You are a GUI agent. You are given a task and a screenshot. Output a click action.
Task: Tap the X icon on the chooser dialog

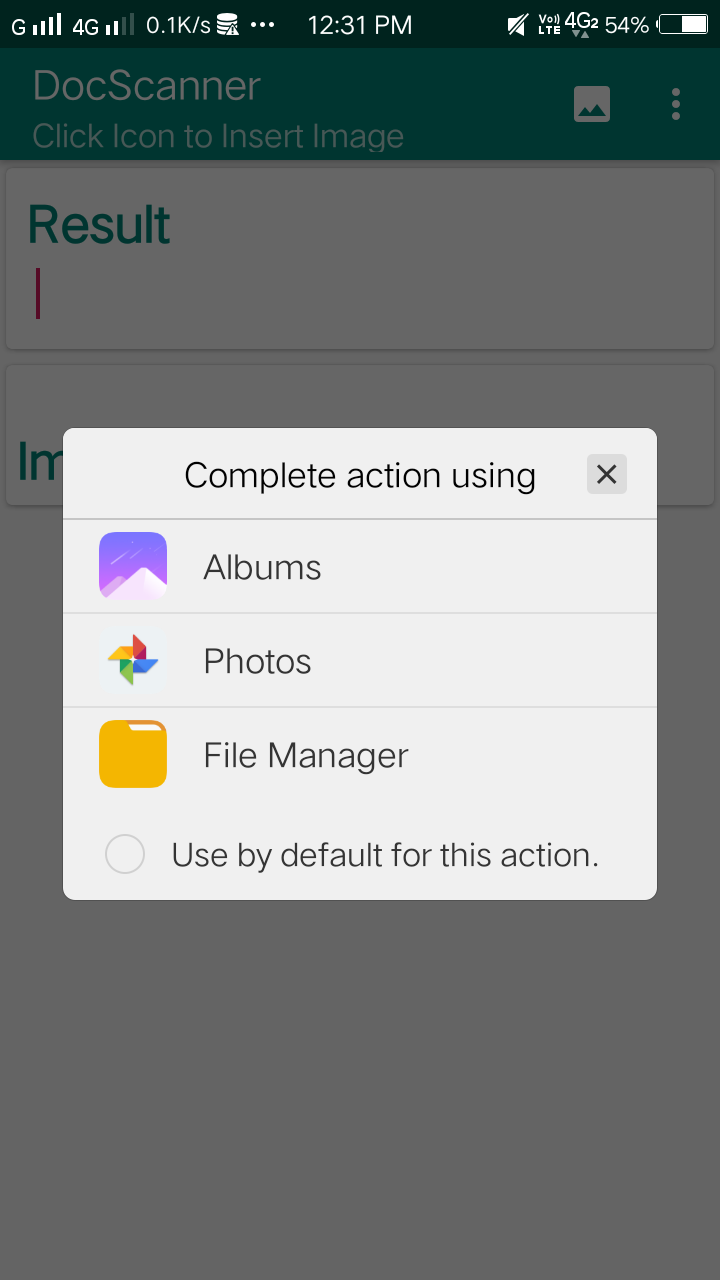click(x=606, y=474)
